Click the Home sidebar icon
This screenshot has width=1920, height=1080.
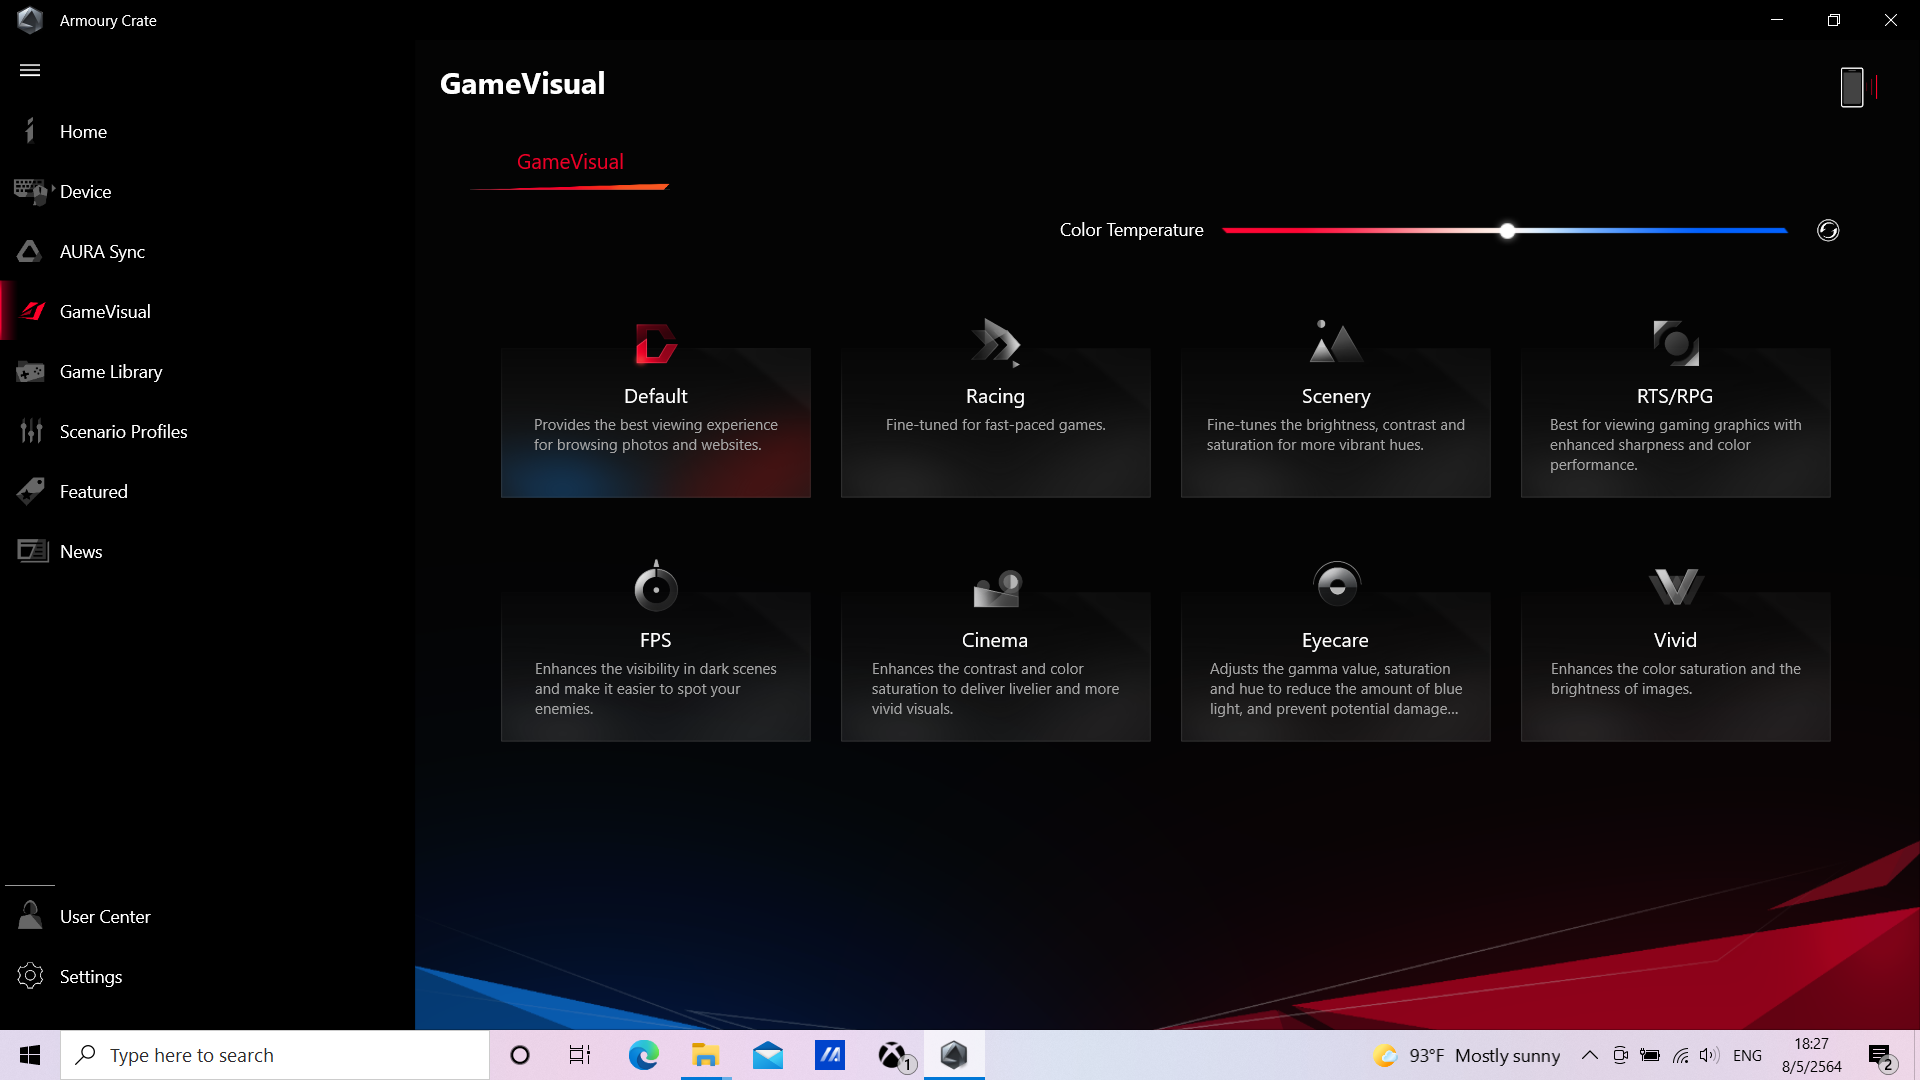click(x=30, y=131)
